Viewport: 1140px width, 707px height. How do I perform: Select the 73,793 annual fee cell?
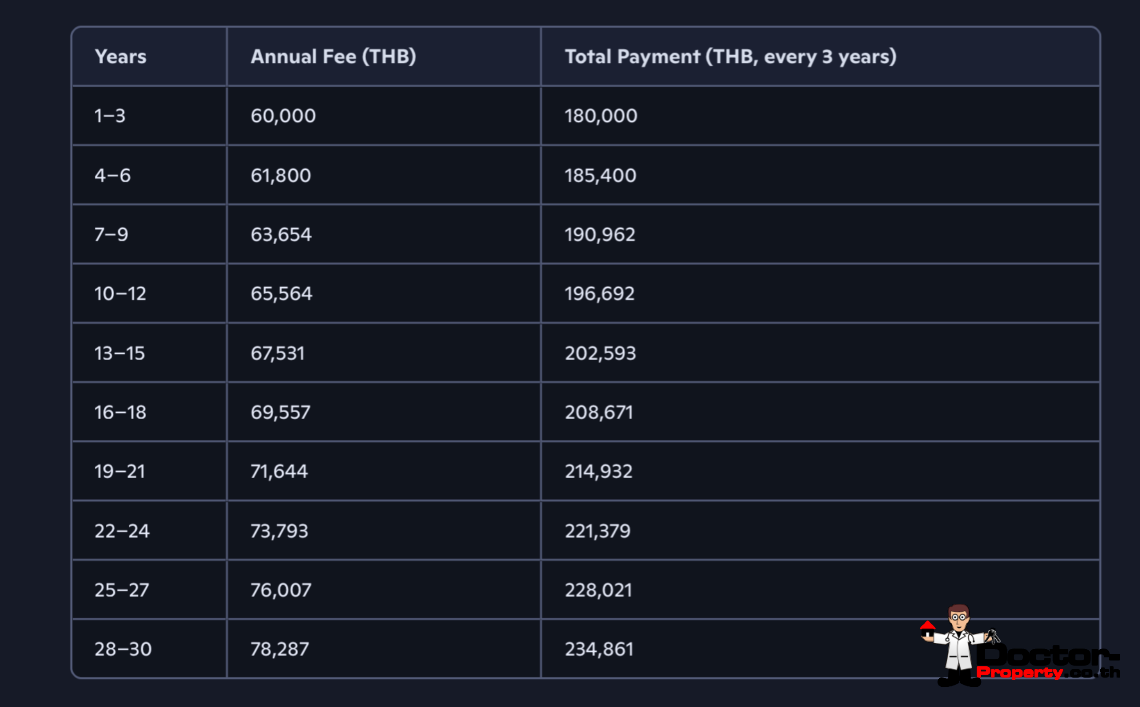coord(279,531)
